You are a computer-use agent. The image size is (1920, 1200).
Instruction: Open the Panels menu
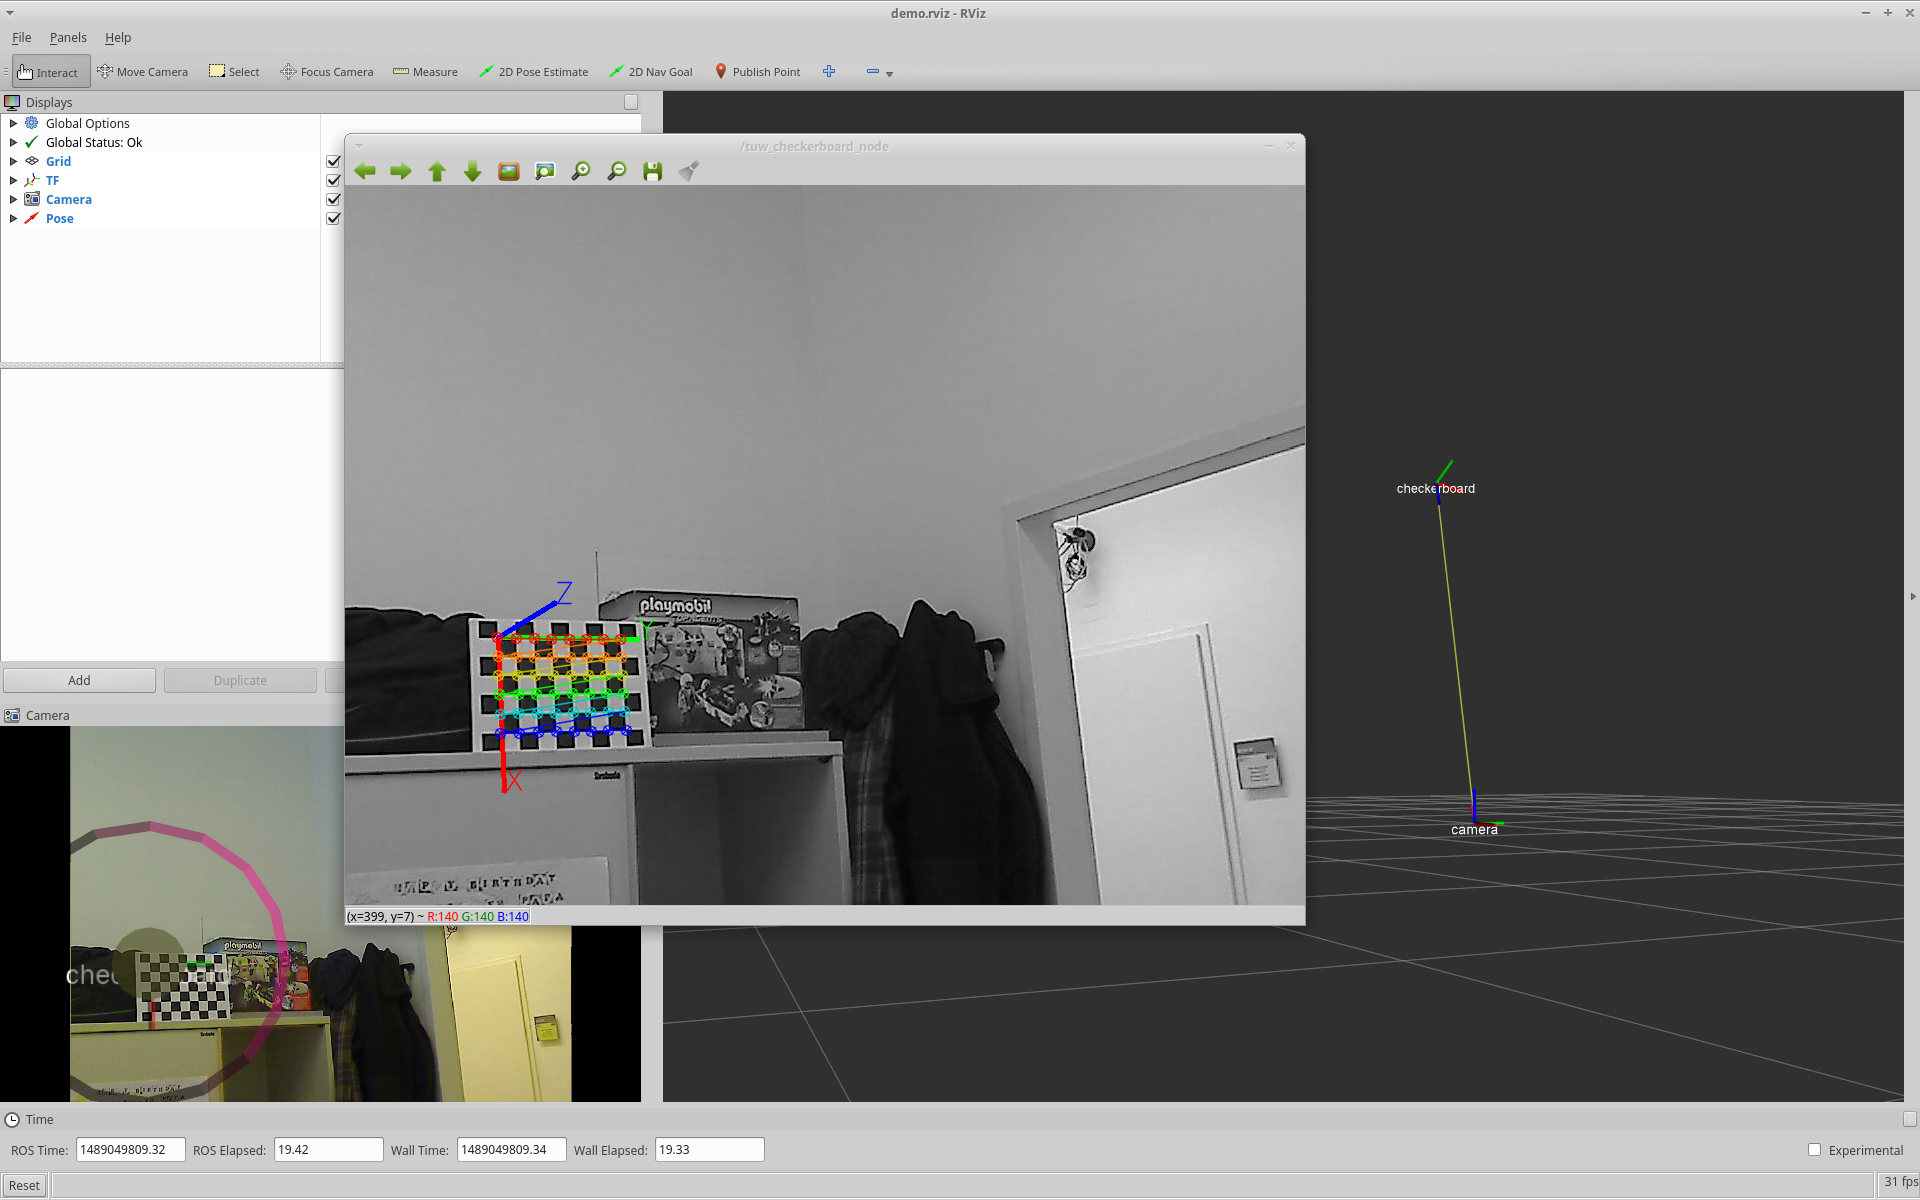[68, 38]
